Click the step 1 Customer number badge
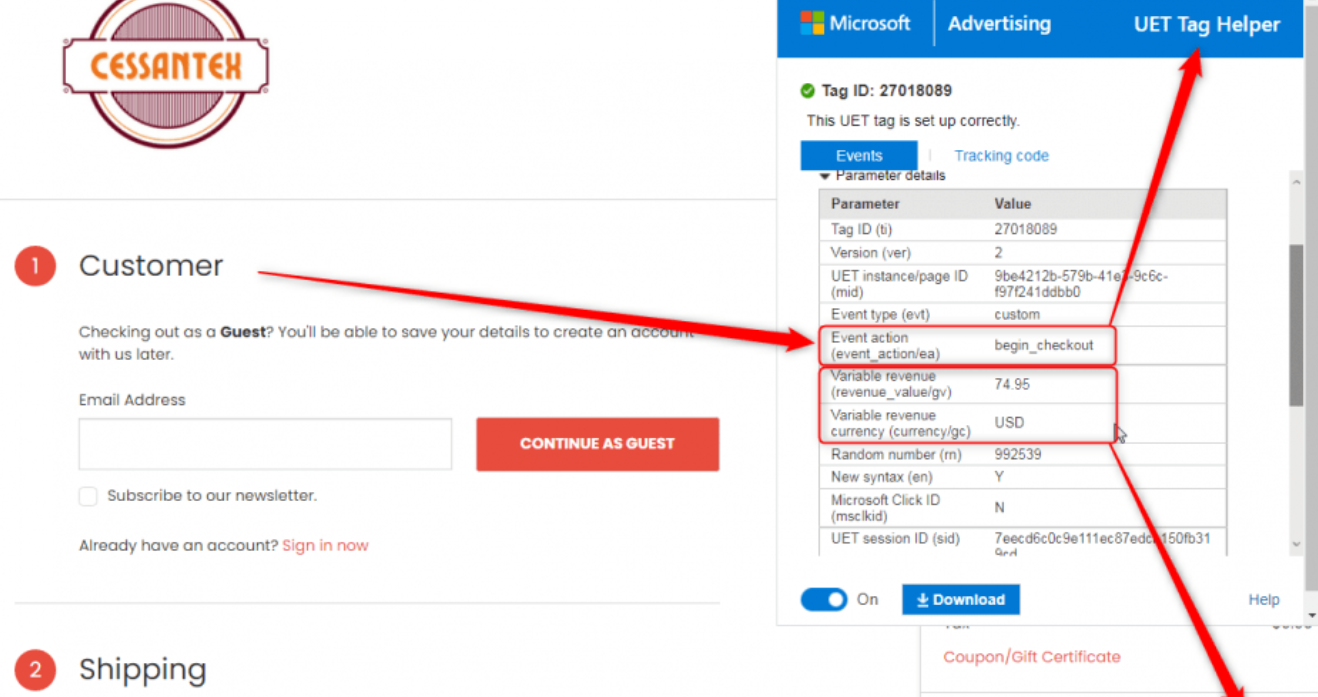 click(x=35, y=266)
